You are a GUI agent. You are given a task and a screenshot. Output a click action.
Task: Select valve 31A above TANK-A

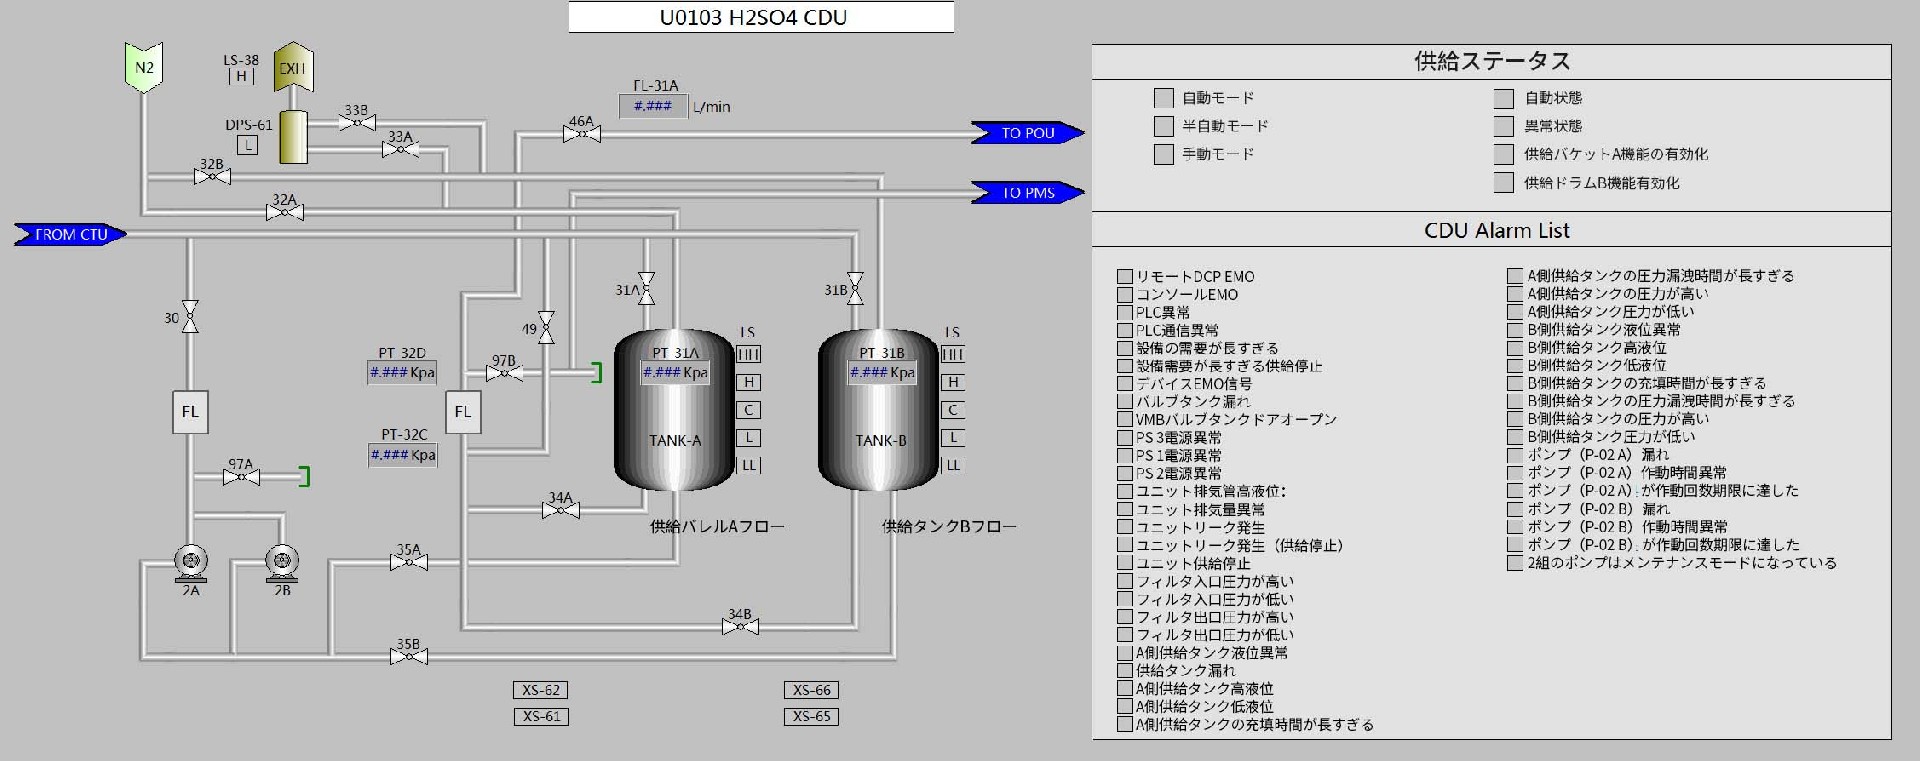click(x=646, y=289)
